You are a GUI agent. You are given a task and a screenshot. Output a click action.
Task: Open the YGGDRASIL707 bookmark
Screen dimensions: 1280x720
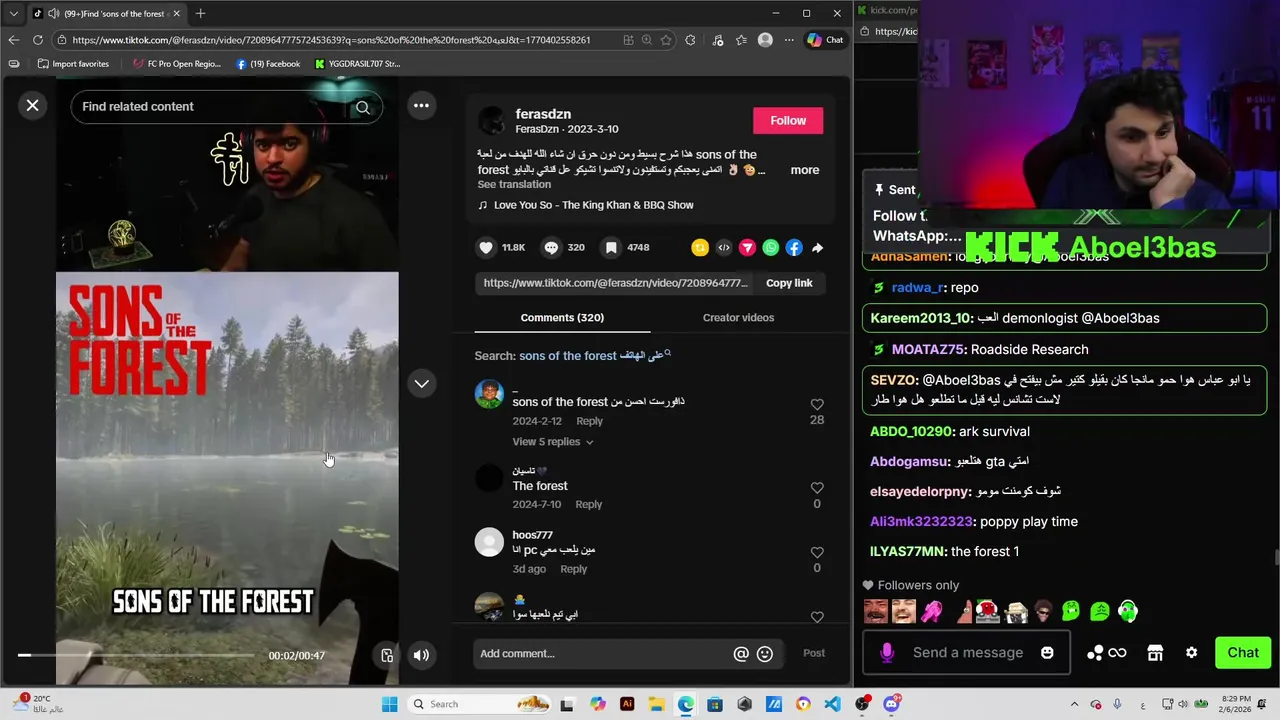tap(357, 64)
